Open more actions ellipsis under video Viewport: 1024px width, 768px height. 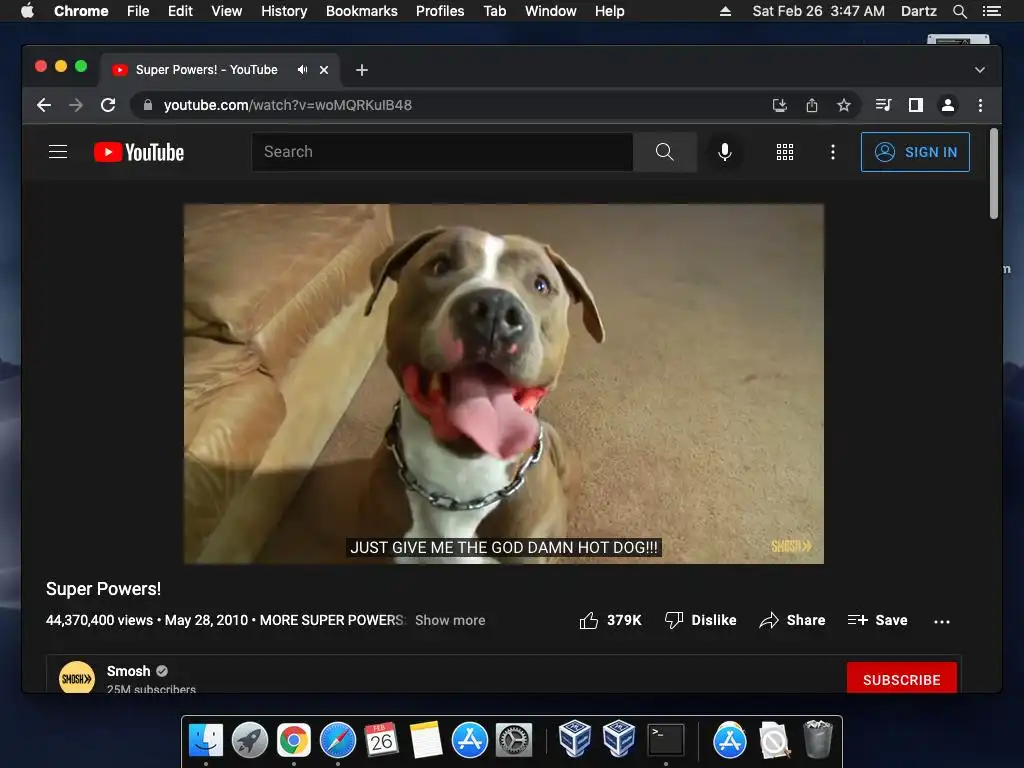pos(942,621)
